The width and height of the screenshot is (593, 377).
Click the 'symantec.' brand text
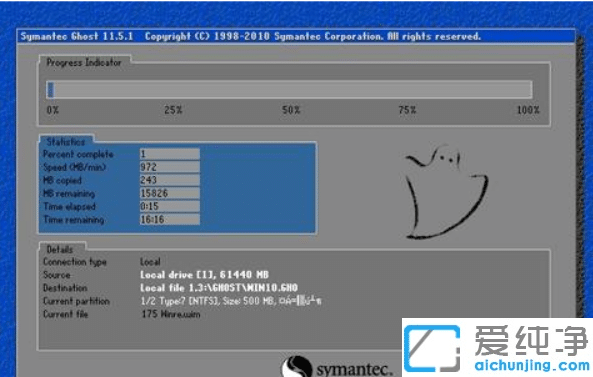354,369
